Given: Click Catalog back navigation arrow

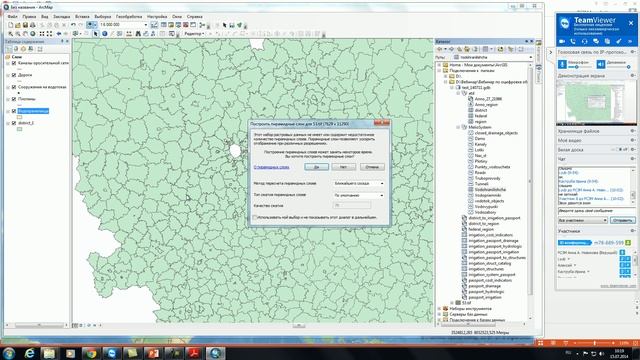Looking at the screenshot, I should [x=440, y=49].
